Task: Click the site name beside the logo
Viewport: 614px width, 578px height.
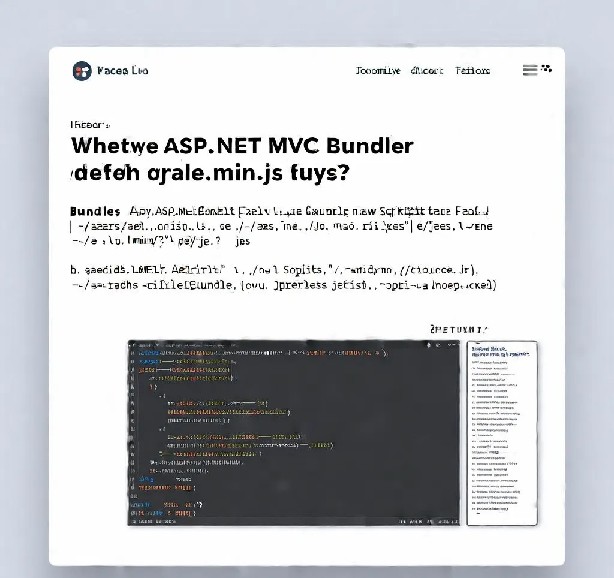Action: tap(123, 71)
